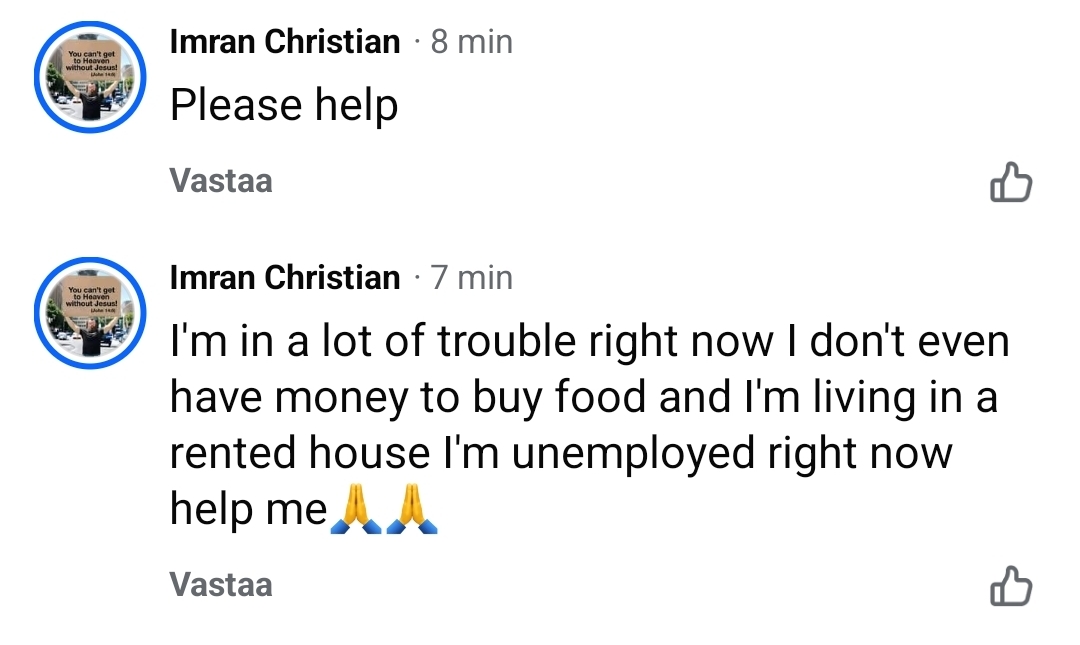Screen dimensions: 1080x645
Task: Click the second praying hands emoji
Action: [412, 510]
